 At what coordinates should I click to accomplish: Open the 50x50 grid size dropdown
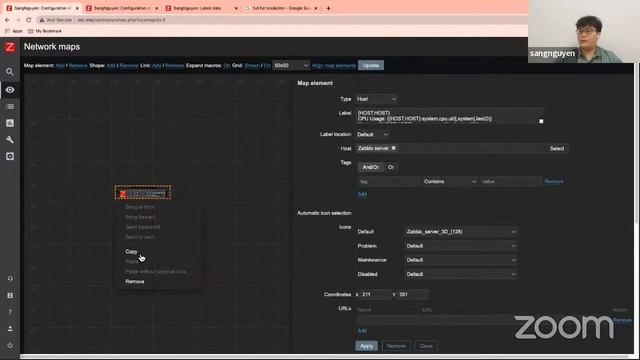pyautogui.click(x=291, y=65)
